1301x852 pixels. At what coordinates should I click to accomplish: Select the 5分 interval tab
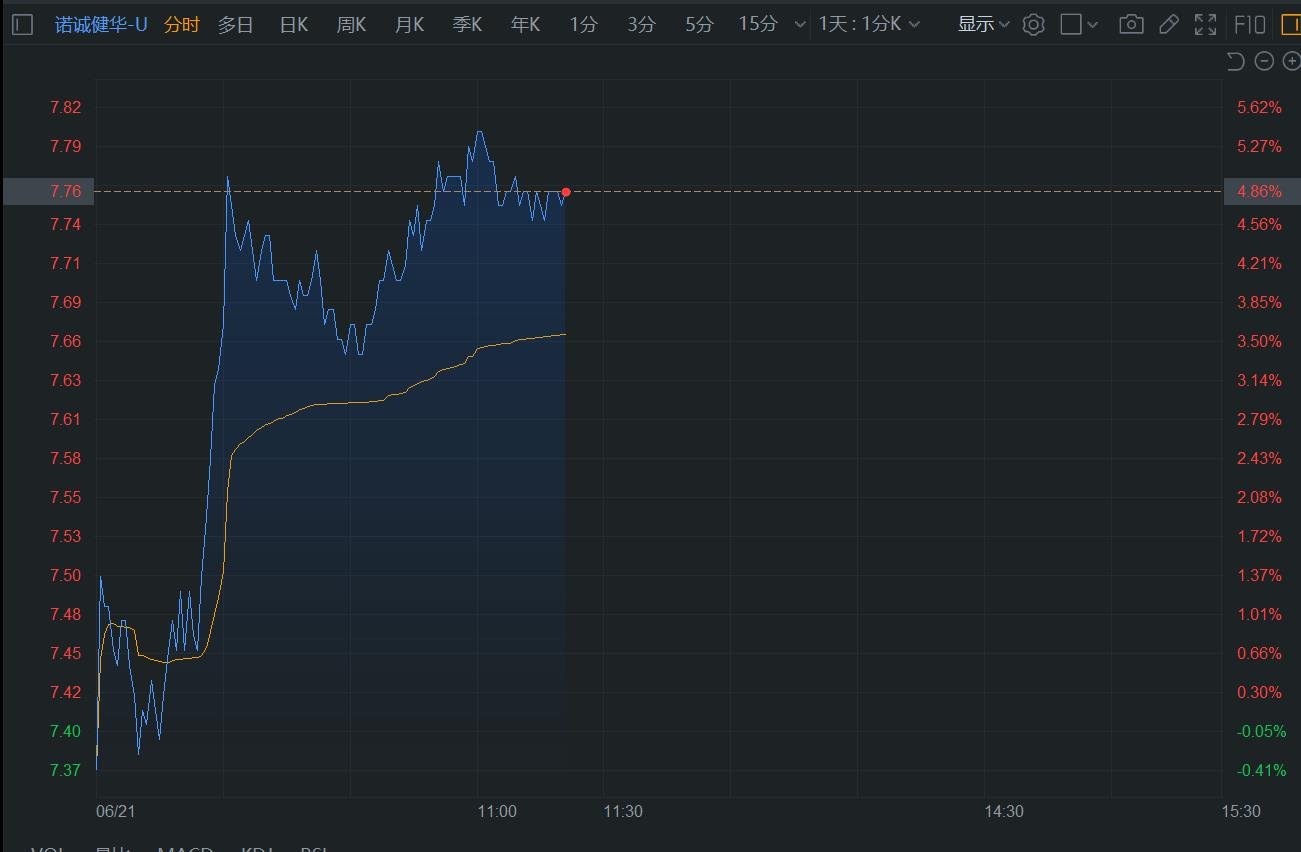pos(699,25)
